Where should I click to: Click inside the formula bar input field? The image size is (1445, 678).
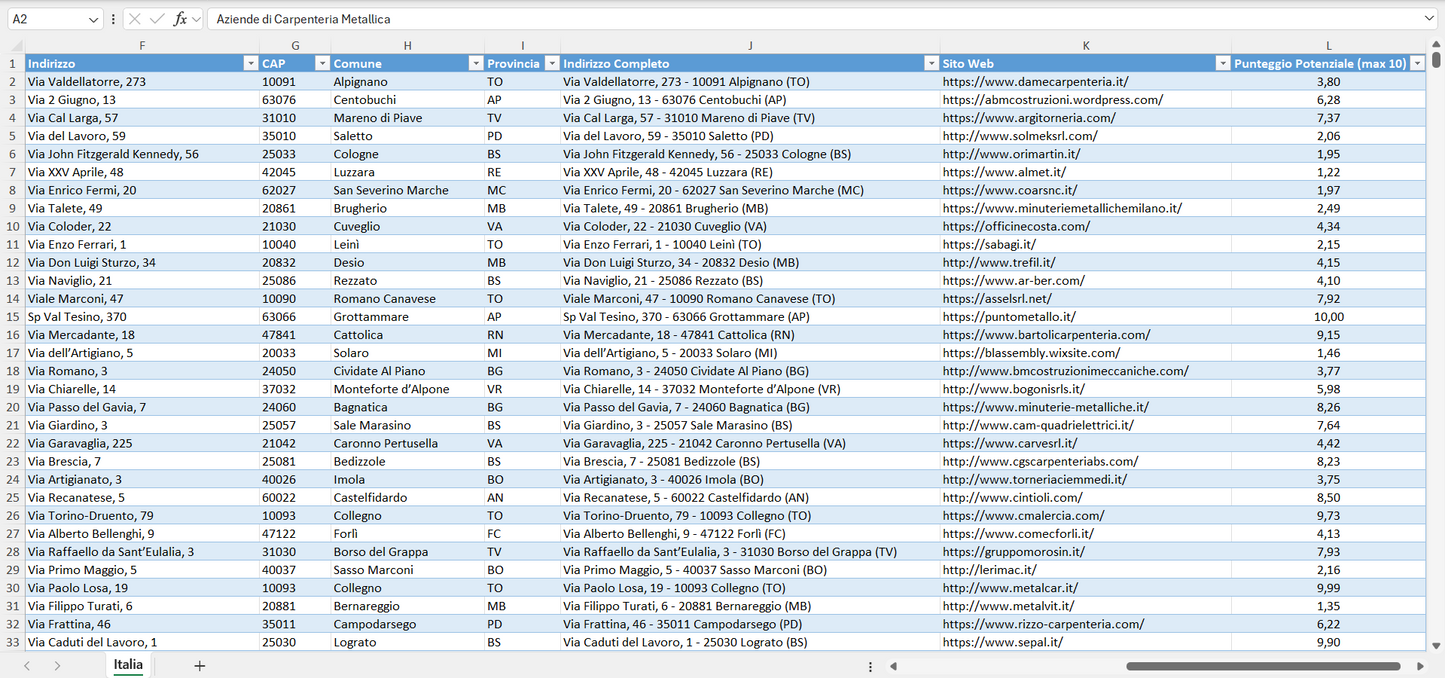[x=500, y=18]
